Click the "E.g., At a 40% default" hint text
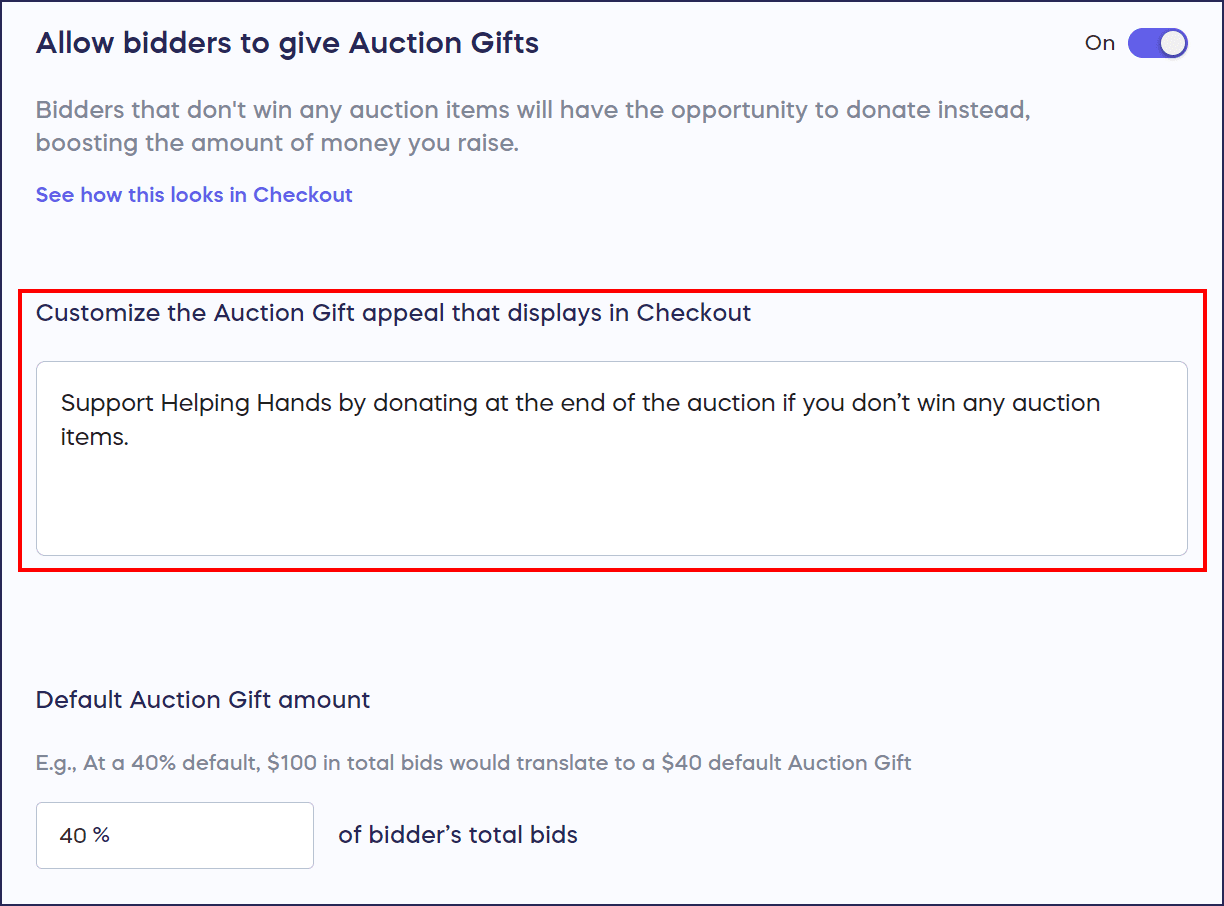The image size is (1224, 906). [473, 763]
